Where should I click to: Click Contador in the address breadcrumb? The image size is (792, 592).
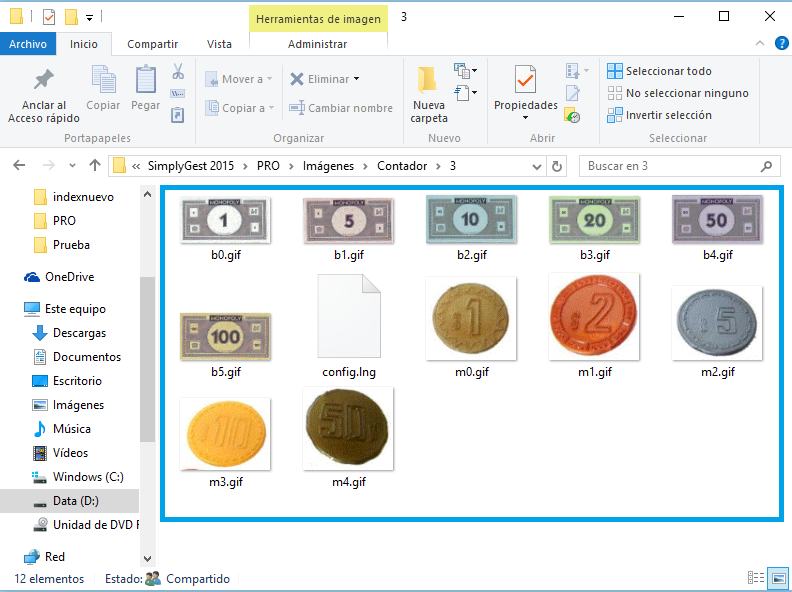point(402,166)
